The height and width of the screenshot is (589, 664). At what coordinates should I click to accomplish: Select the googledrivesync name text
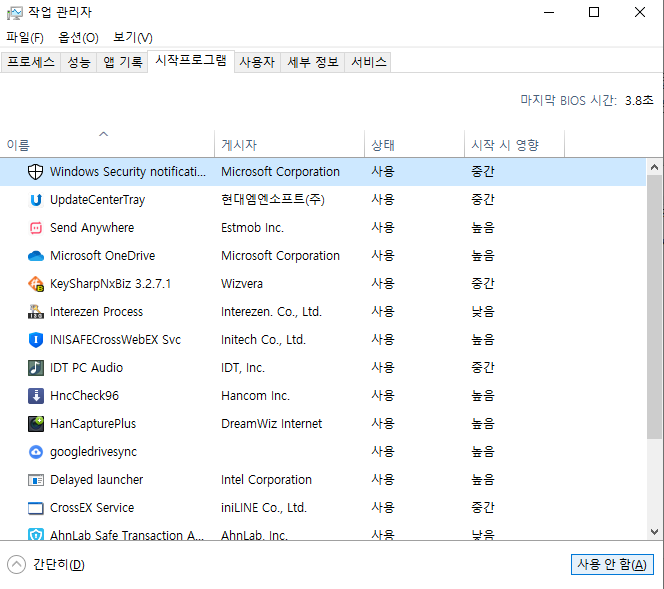[x=93, y=452]
